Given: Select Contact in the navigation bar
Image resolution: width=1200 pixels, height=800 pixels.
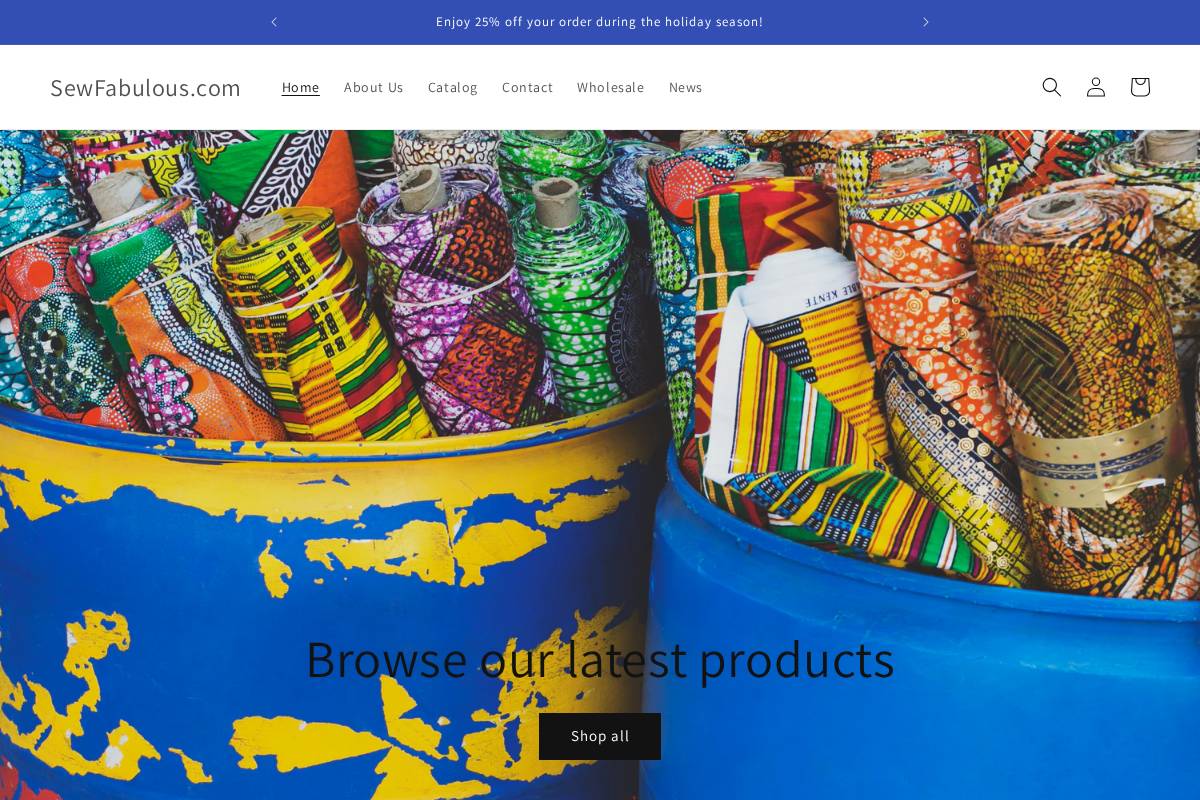Looking at the screenshot, I should point(527,87).
